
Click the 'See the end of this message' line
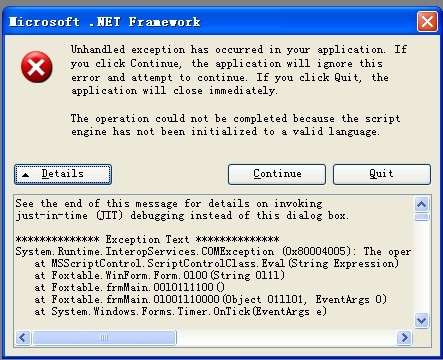tap(169, 203)
